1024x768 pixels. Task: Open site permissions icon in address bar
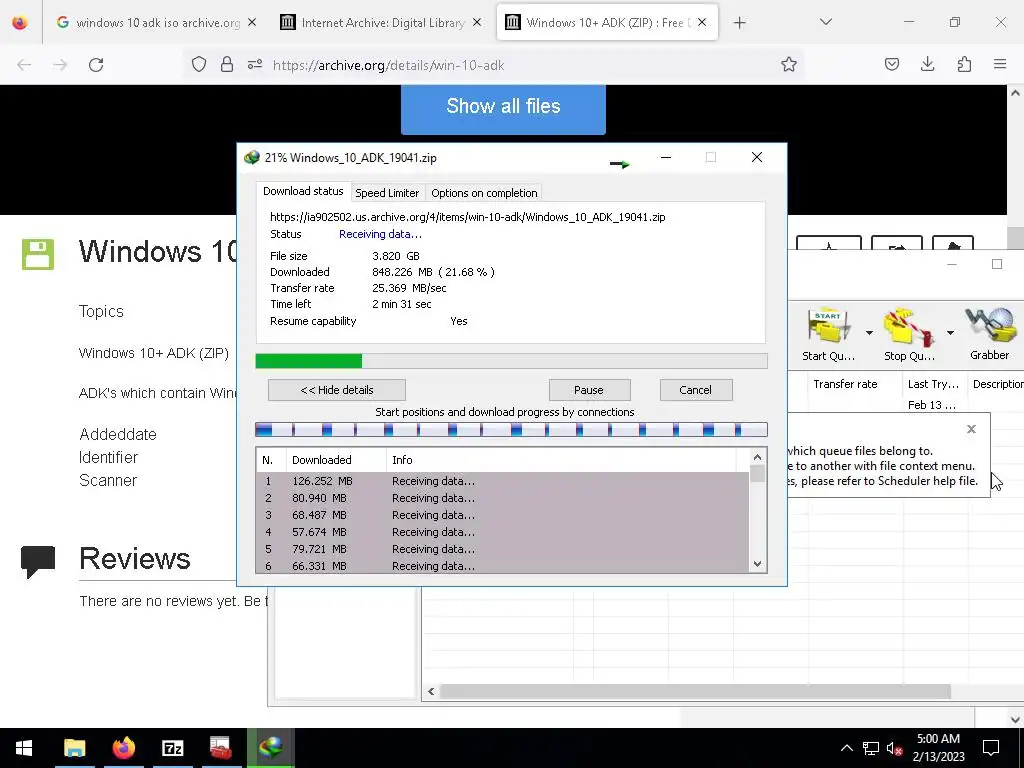point(255,65)
